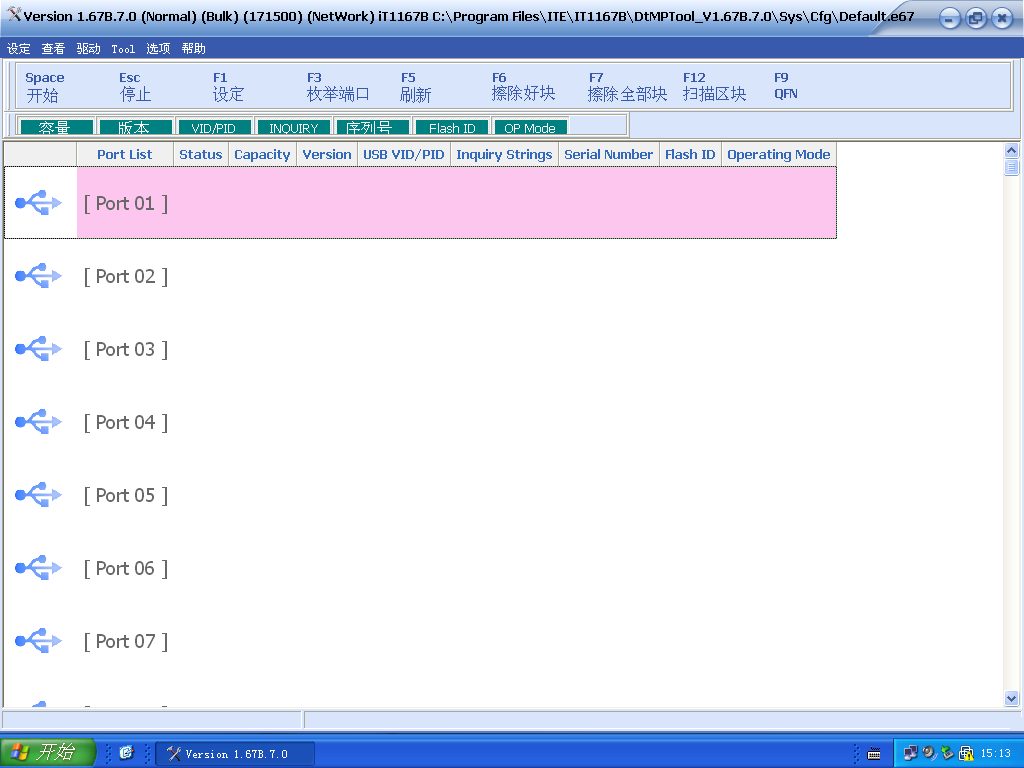
Task: Click the USB icon for Port 06
Action: coord(39,568)
